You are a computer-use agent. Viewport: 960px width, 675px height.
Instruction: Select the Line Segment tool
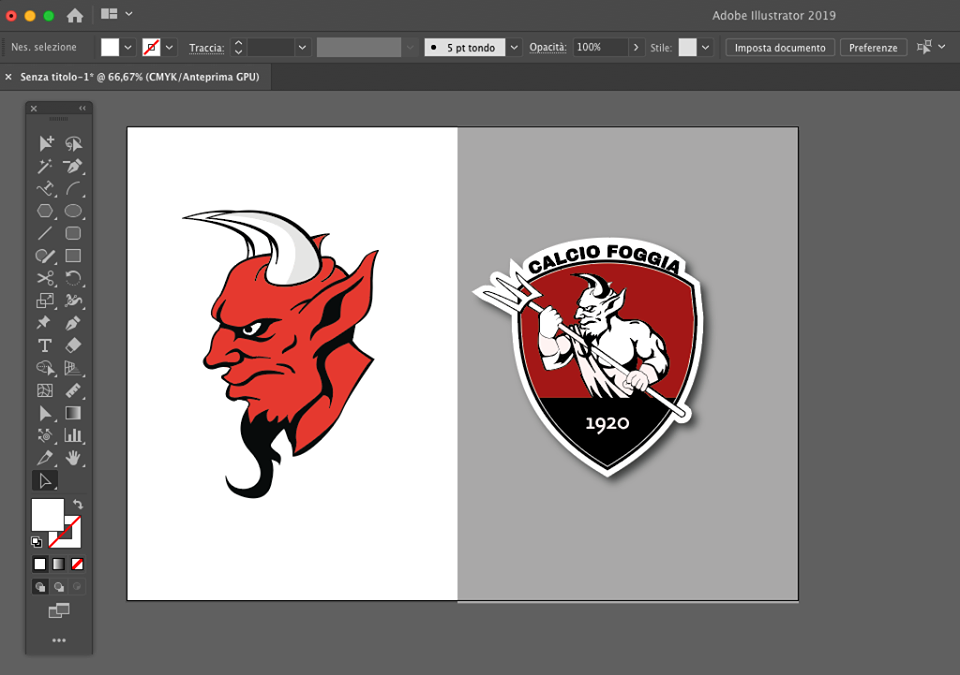(45, 233)
